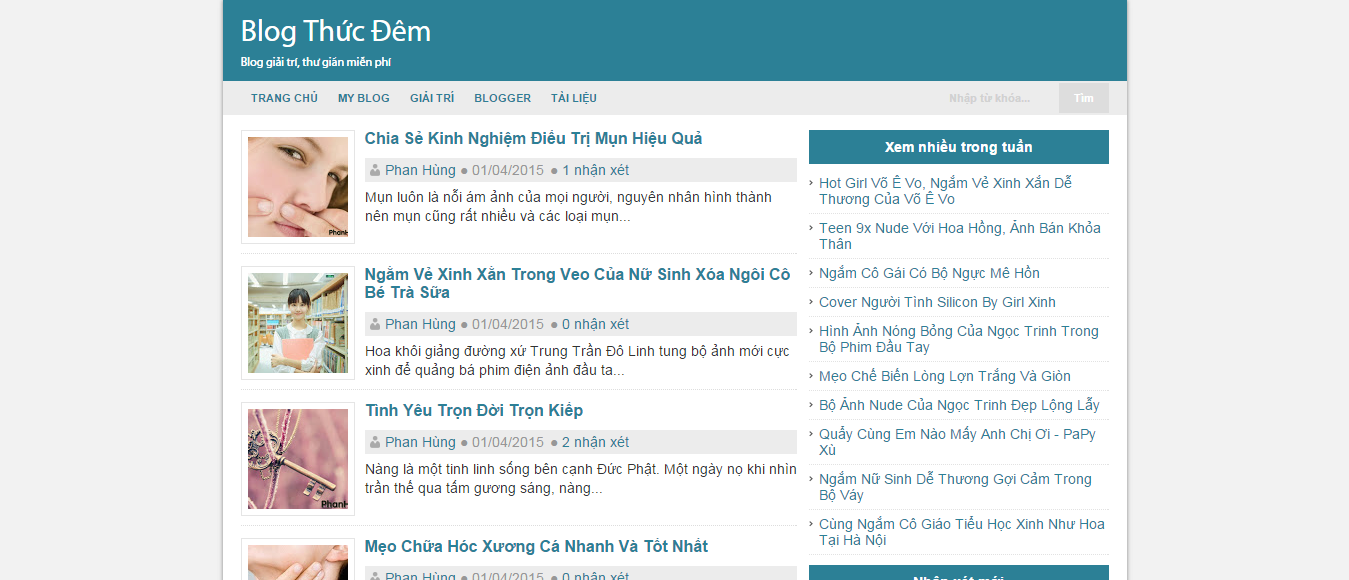Open "2 nhận xét" on the Tình Yêu post

point(595,442)
